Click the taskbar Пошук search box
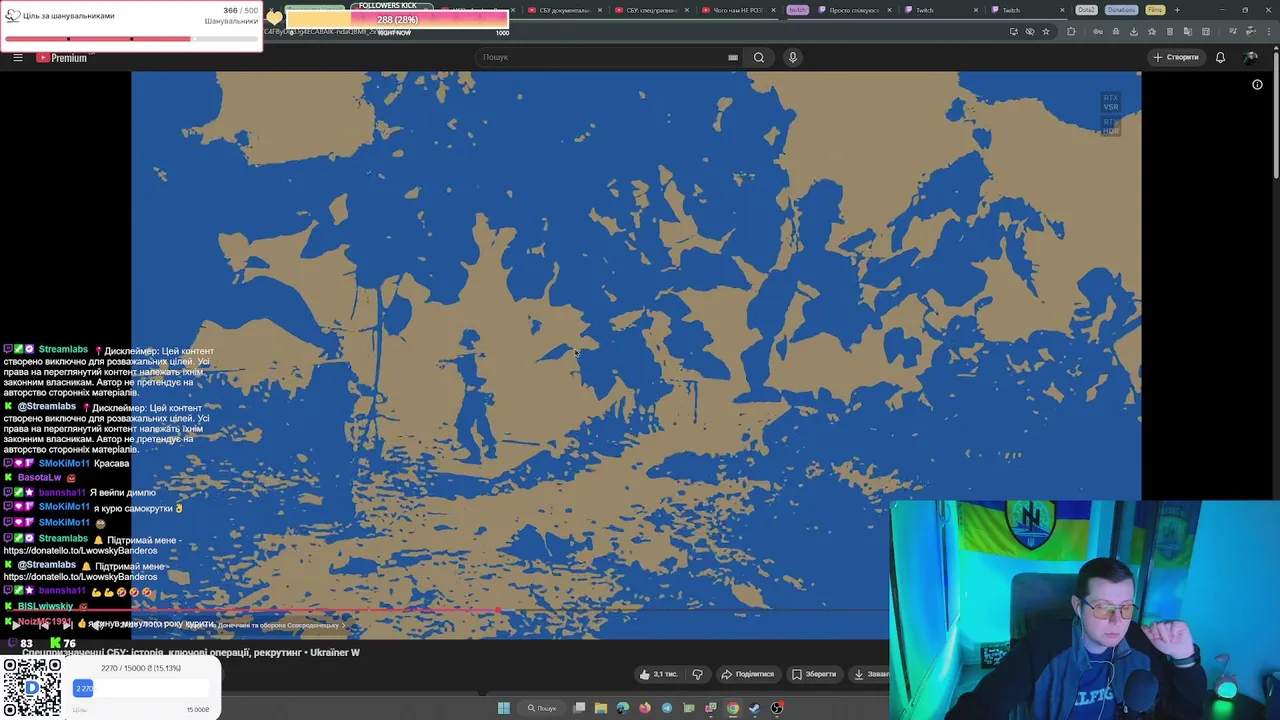1280x720 pixels. [x=542, y=708]
